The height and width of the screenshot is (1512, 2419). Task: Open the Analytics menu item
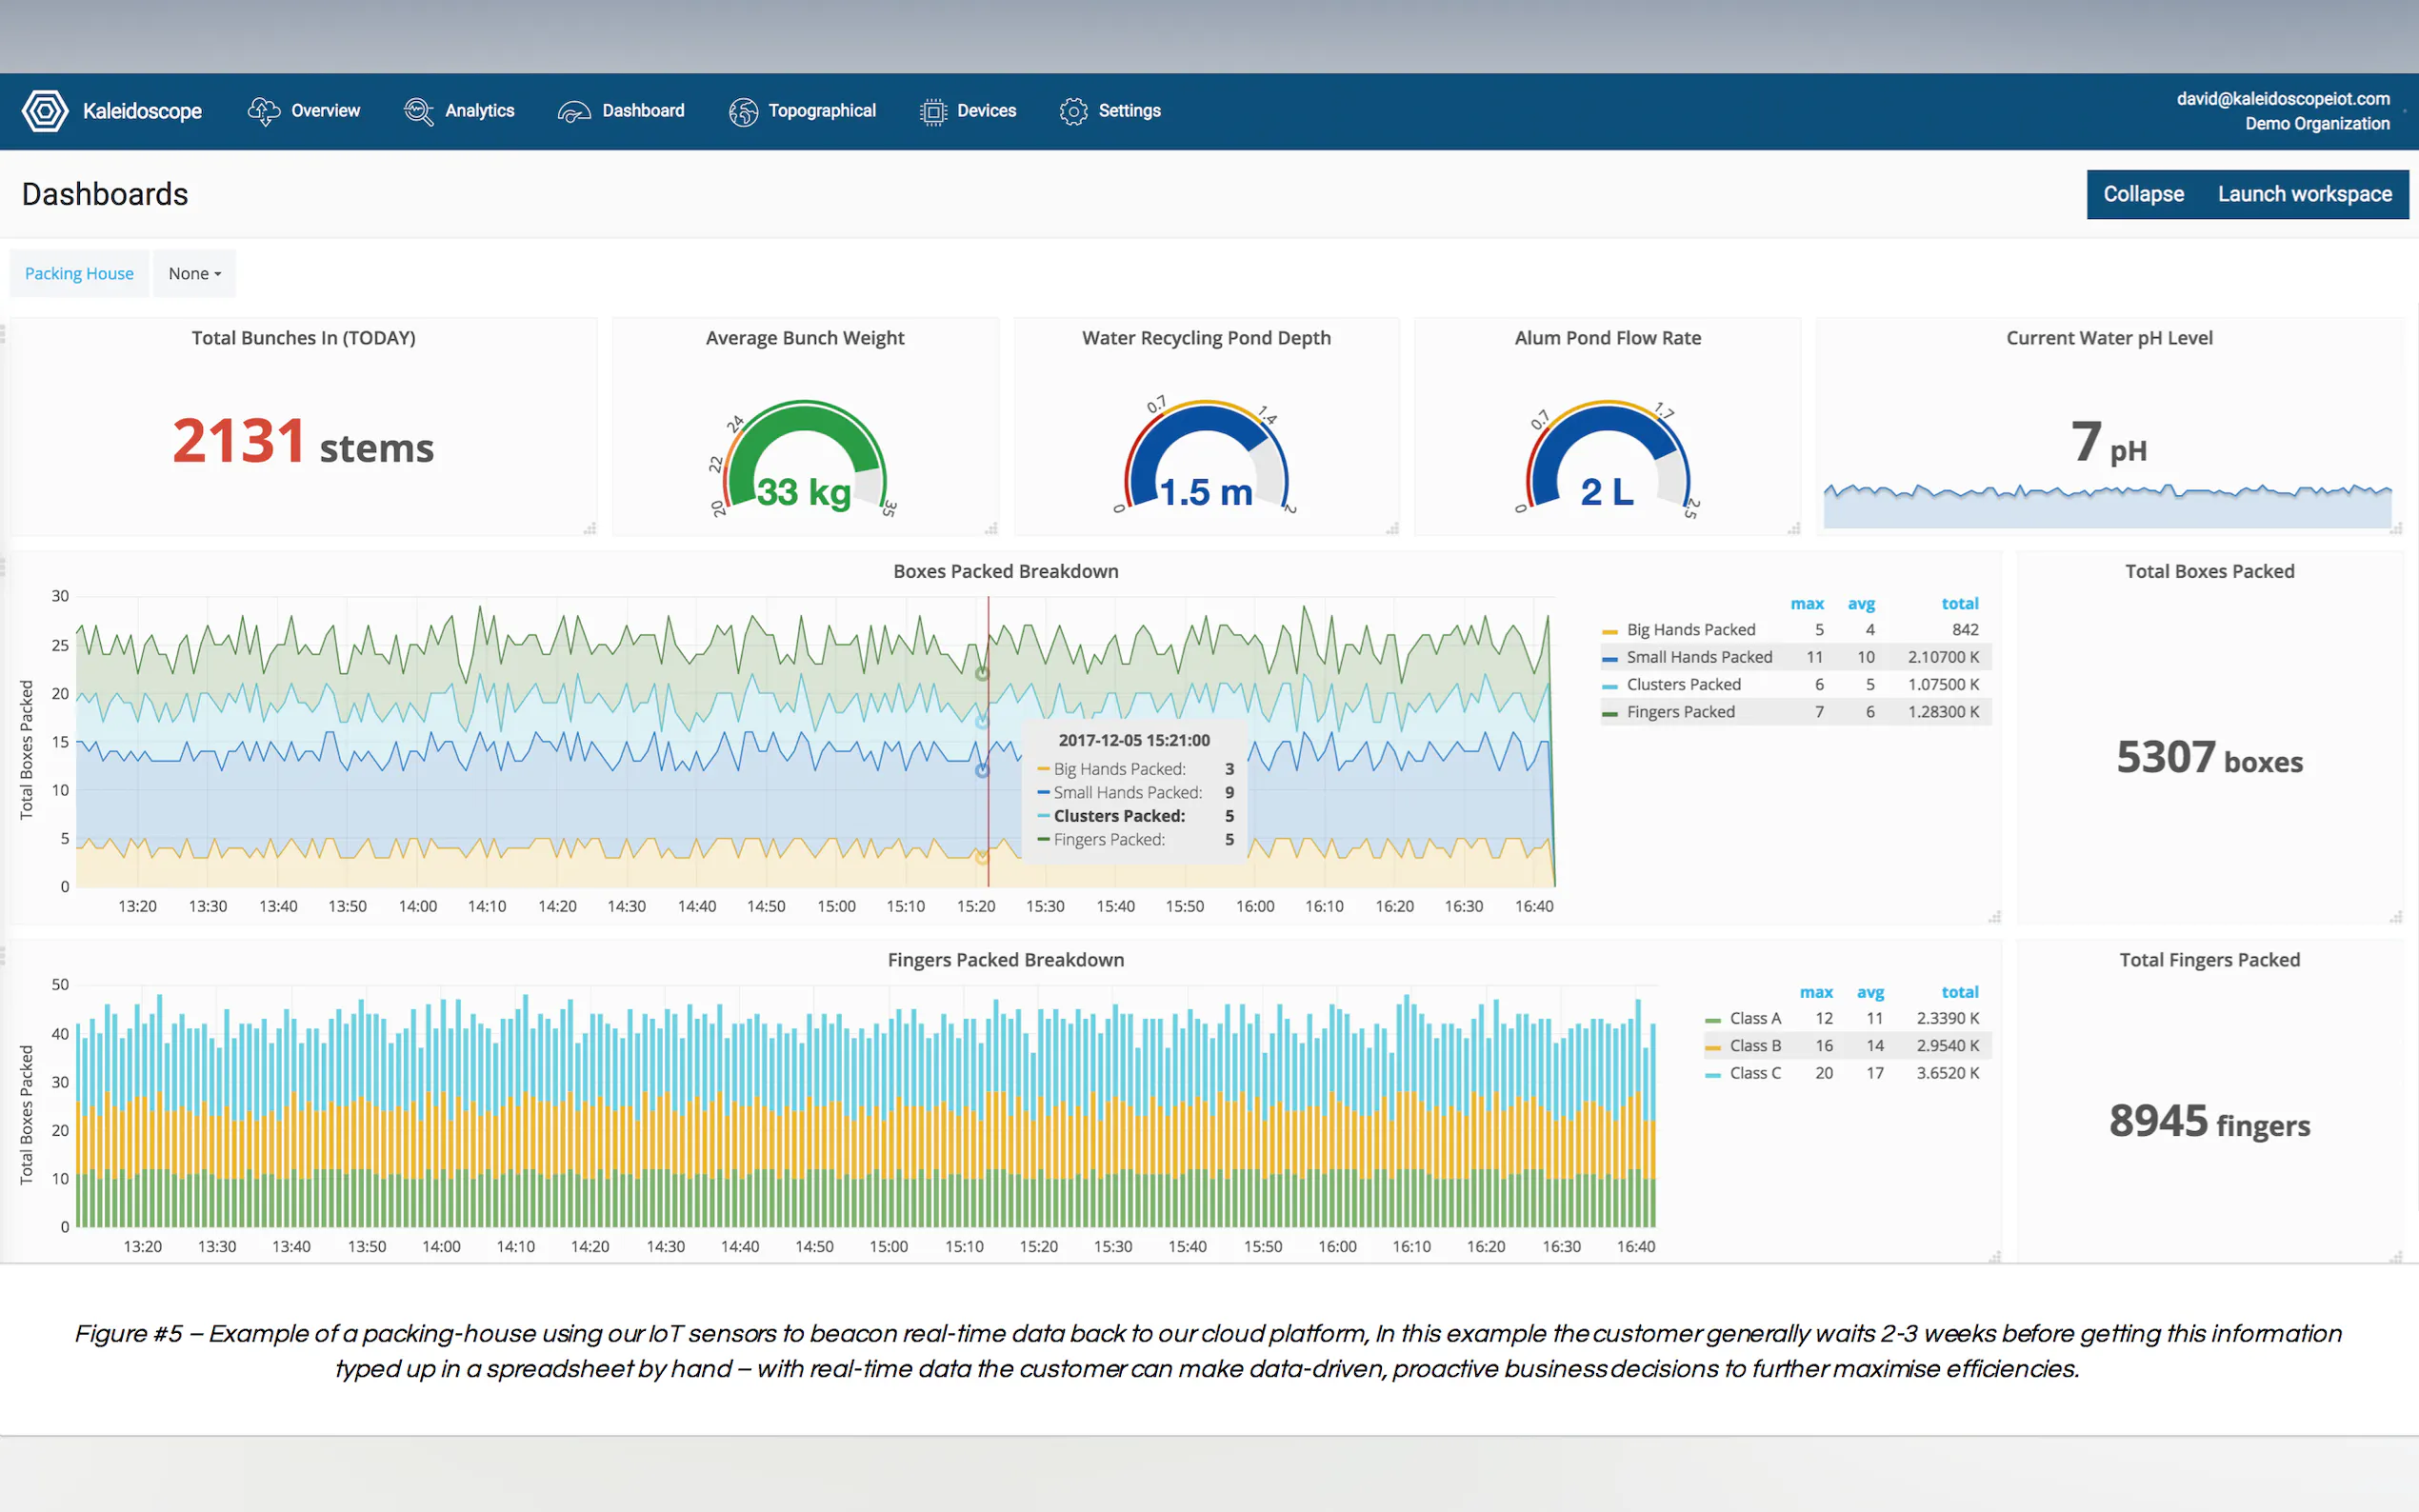479,111
